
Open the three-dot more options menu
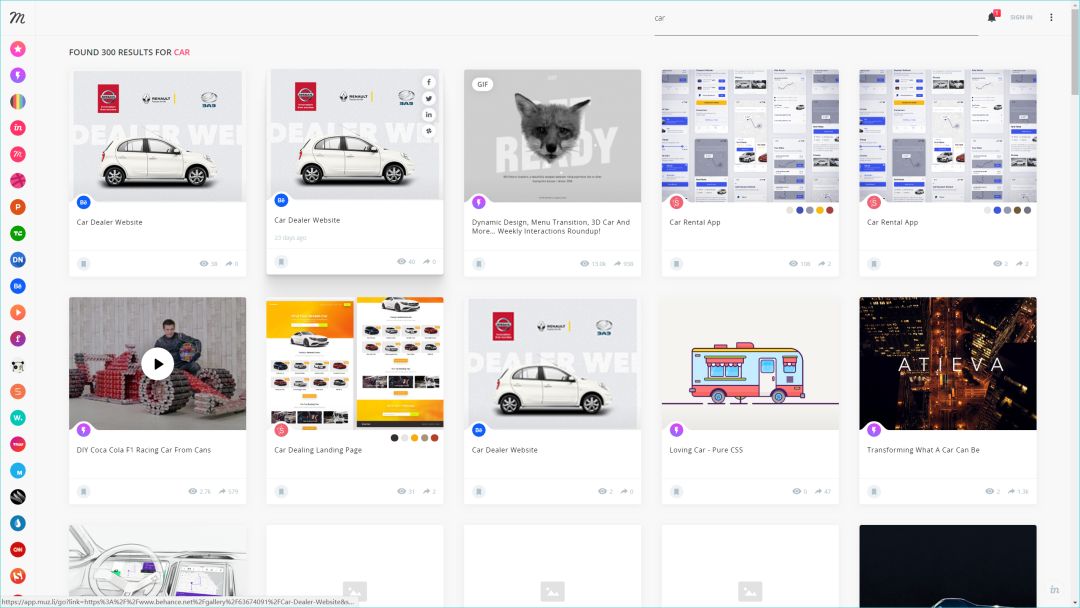pyautogui.click(x=1051, y=17)
